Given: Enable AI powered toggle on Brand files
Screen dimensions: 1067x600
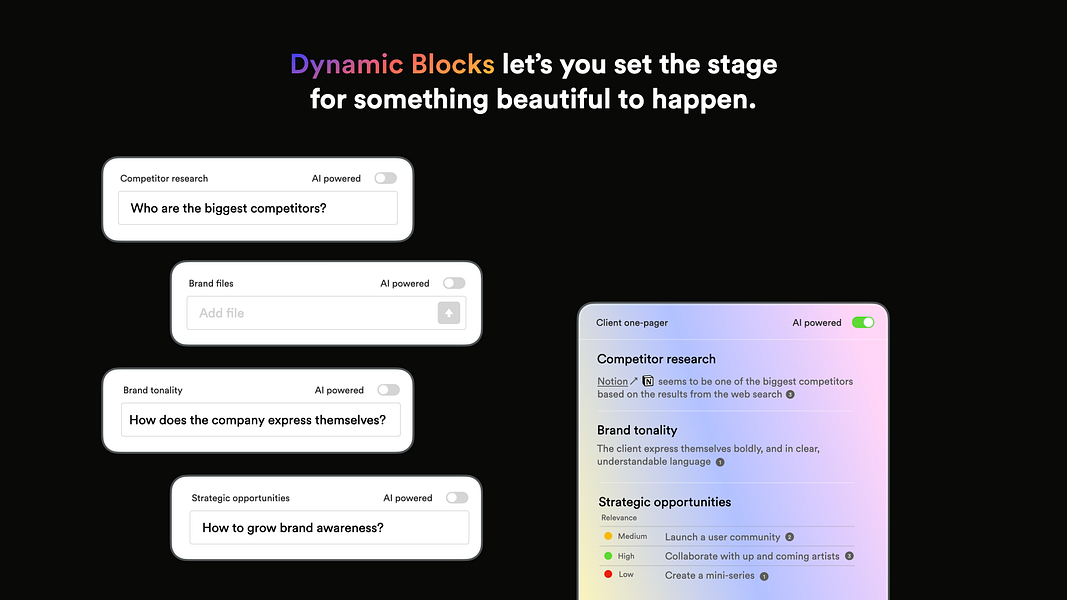Looking at the screenshot, I should 454,283.
